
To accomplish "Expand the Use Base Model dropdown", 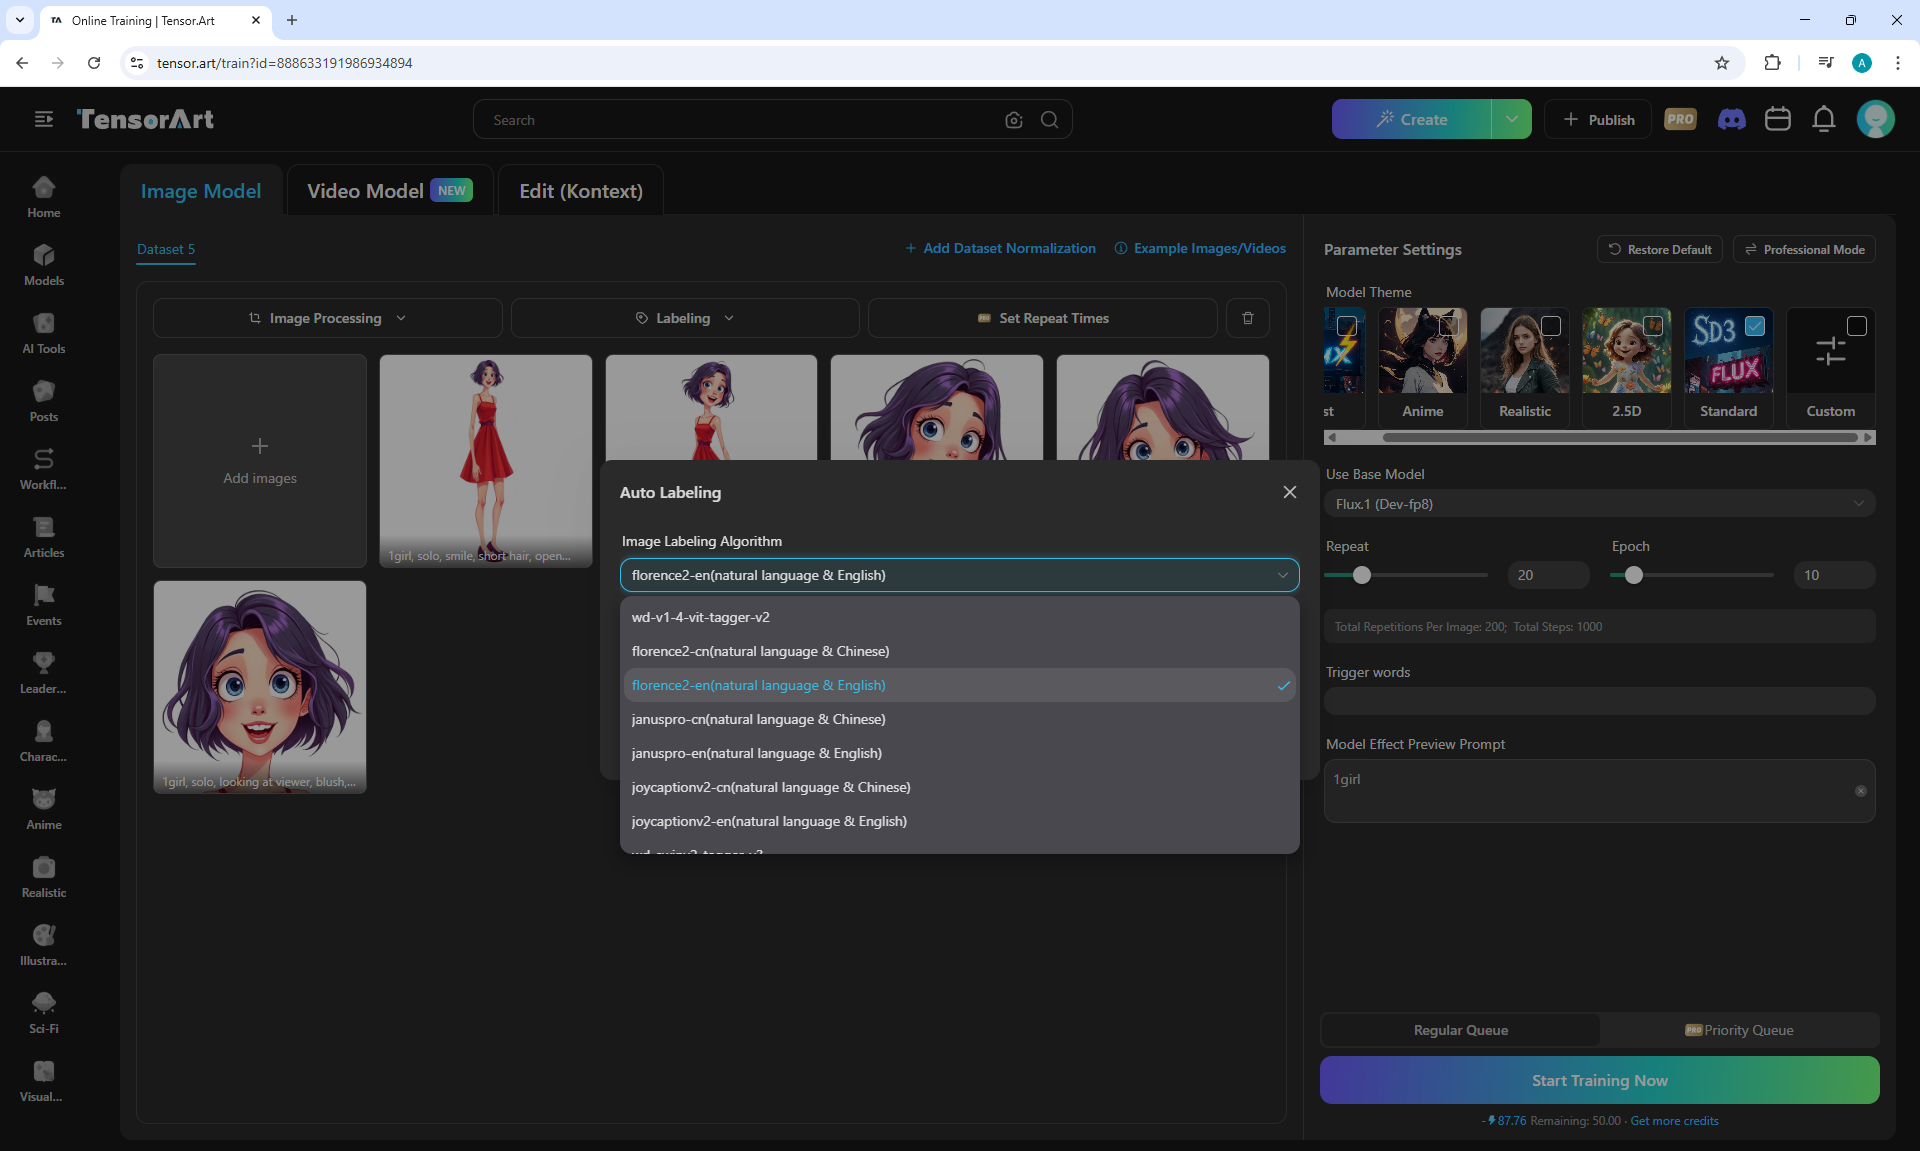I will coord(1598,504).
